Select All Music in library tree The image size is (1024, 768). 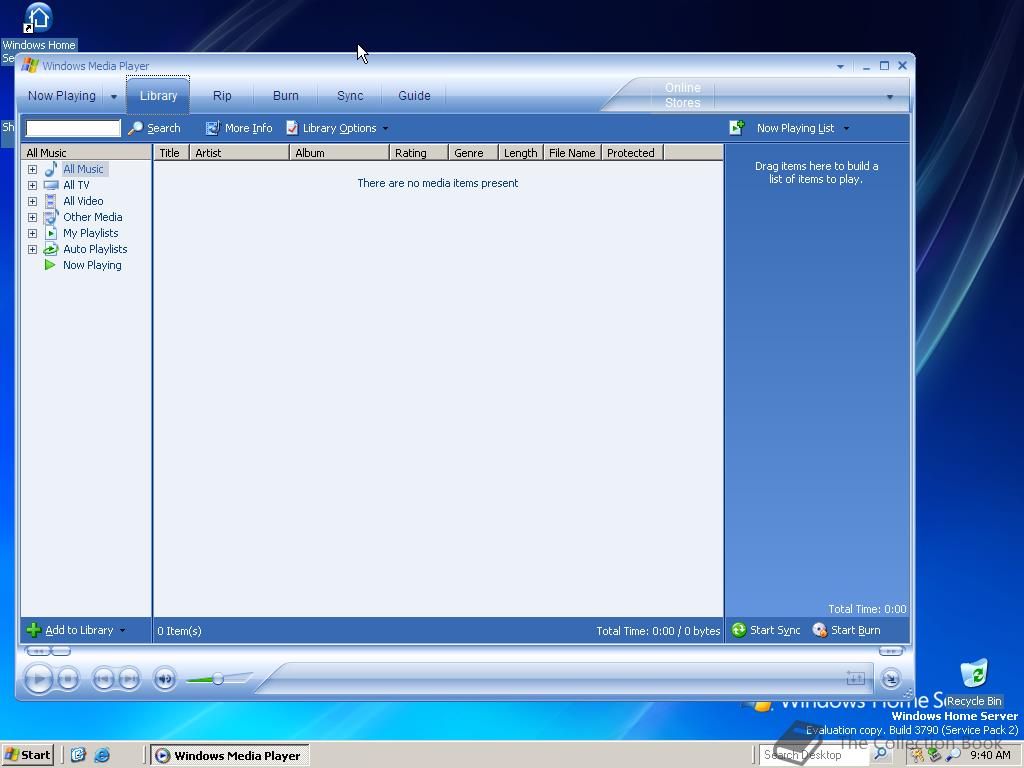click(x=83, y=169)
